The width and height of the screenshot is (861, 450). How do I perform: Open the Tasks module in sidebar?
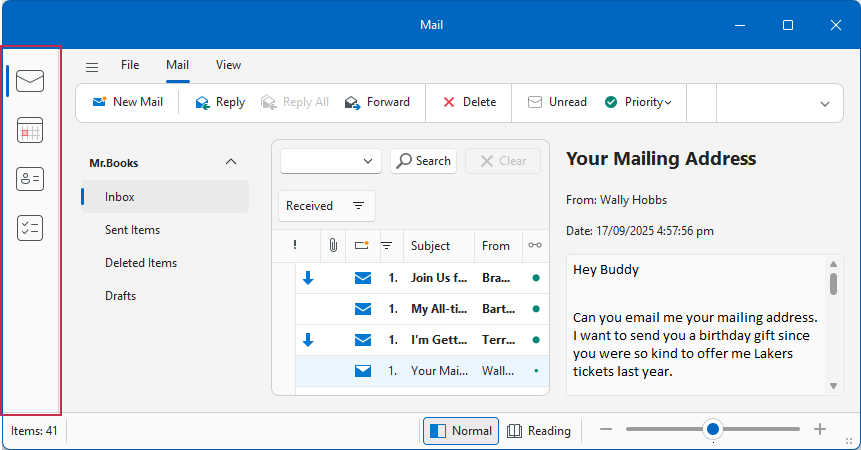pyautogui.click(x=30, y=228)
